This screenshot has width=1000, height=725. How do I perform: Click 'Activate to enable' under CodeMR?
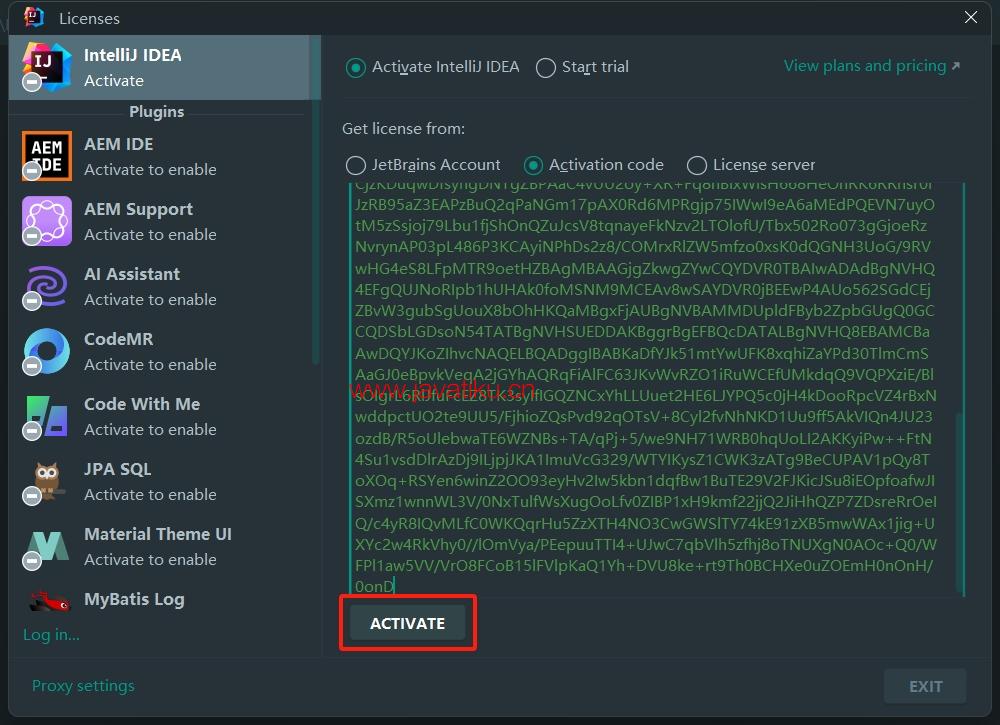[151, 365]
